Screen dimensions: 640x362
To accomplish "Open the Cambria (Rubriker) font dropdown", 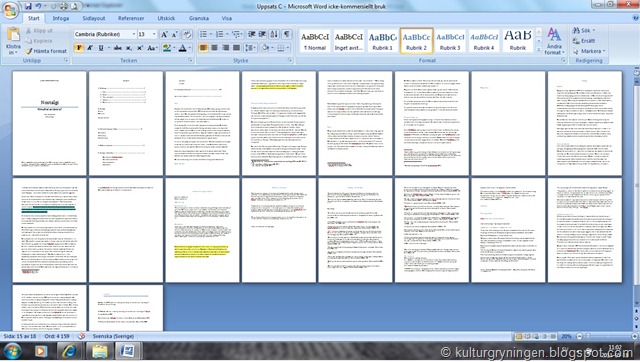I will tap(105, 34).
